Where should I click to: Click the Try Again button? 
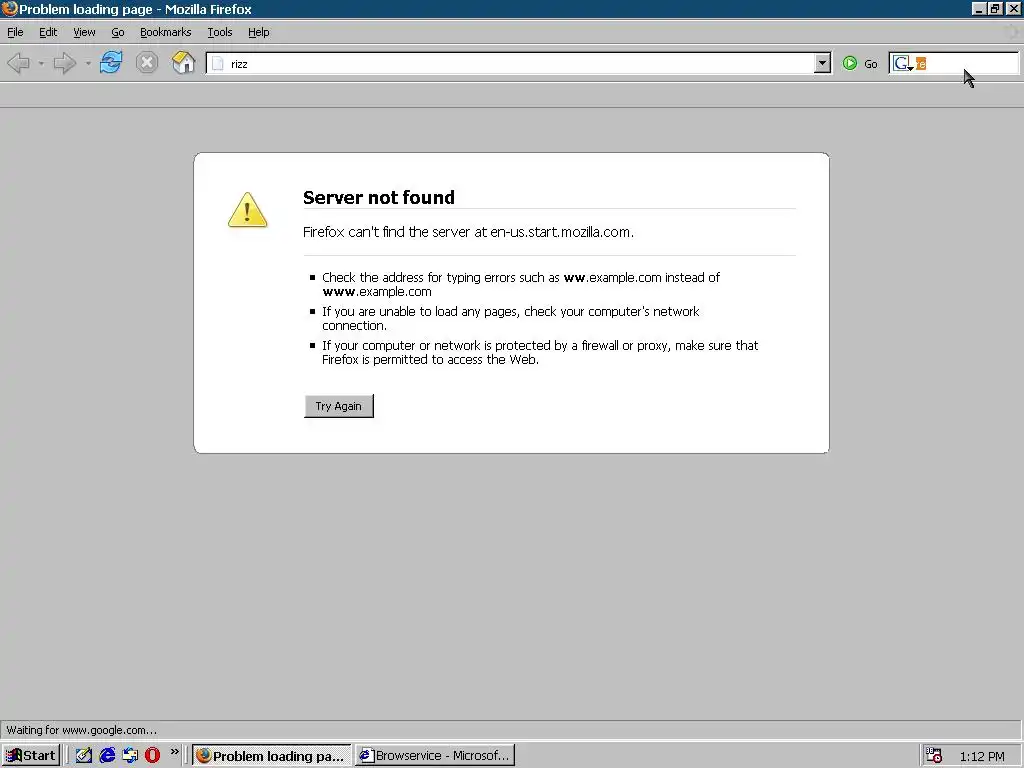click(339, 406)
